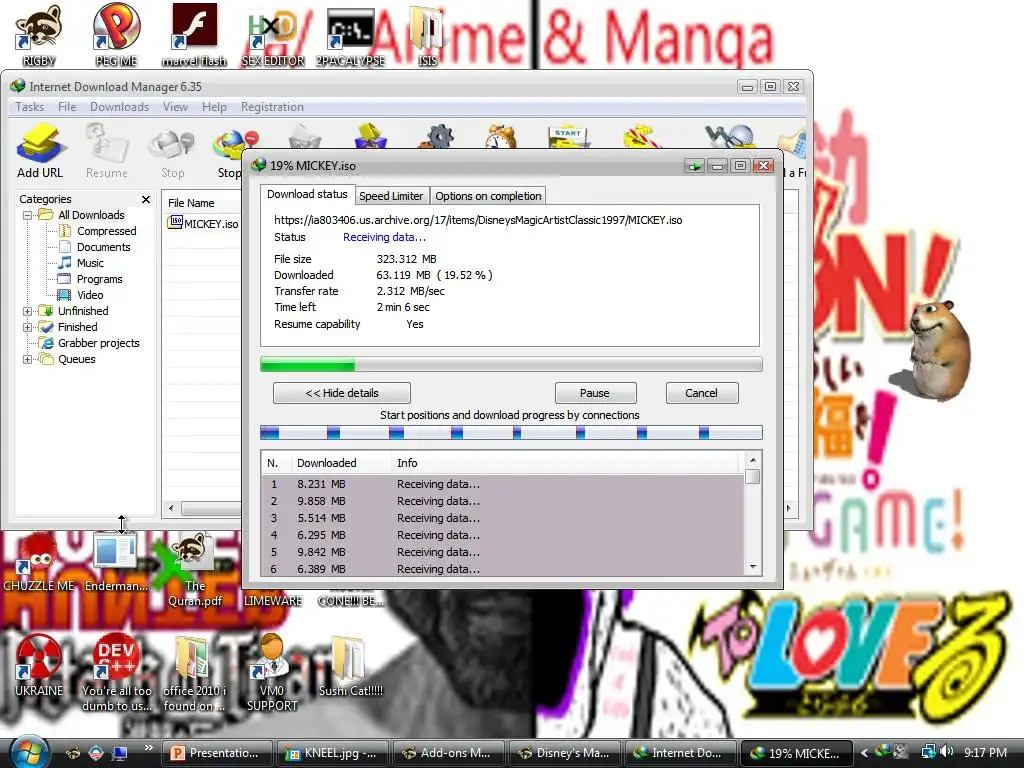Close the Categories panel

[146, 199]
